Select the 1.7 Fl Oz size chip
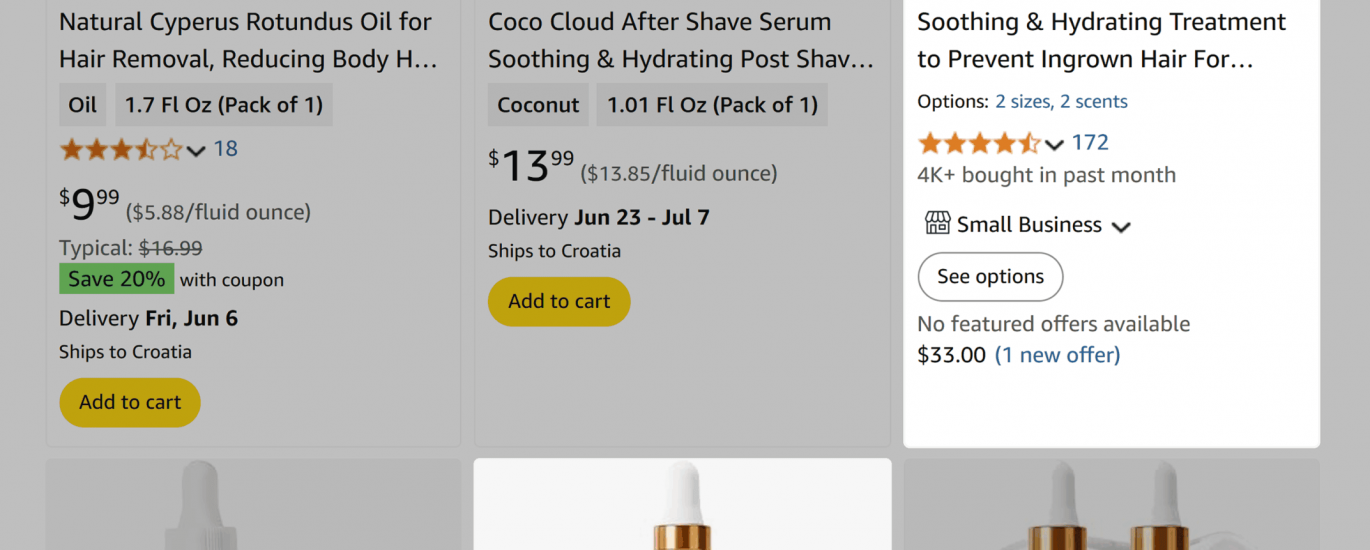The width and height of the screenshot is (1370, 550). [x=224, y=105]
